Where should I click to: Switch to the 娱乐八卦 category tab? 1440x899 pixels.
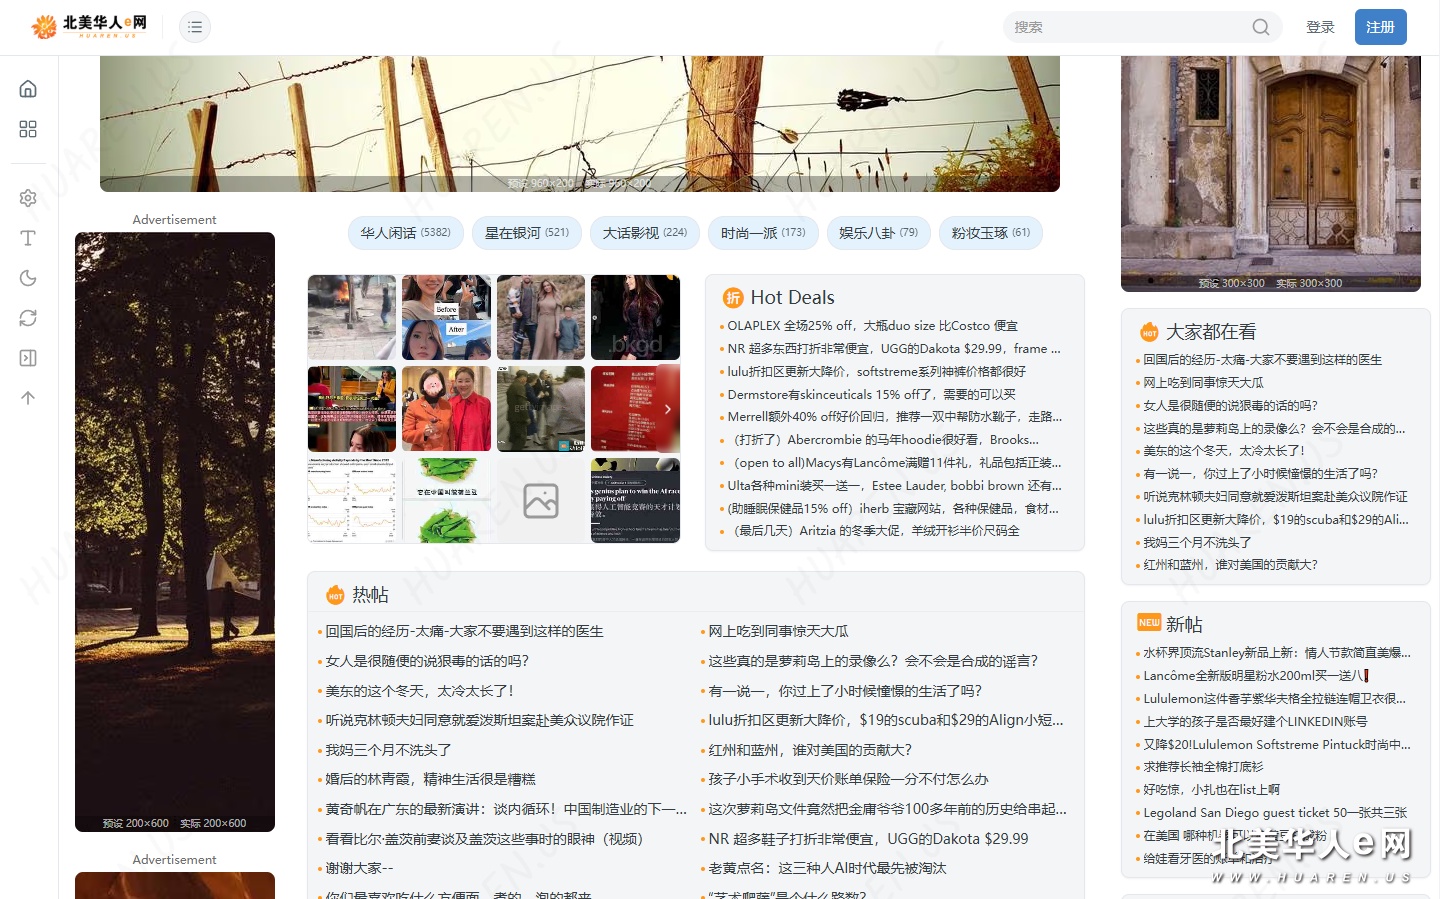tap(878, 233)
